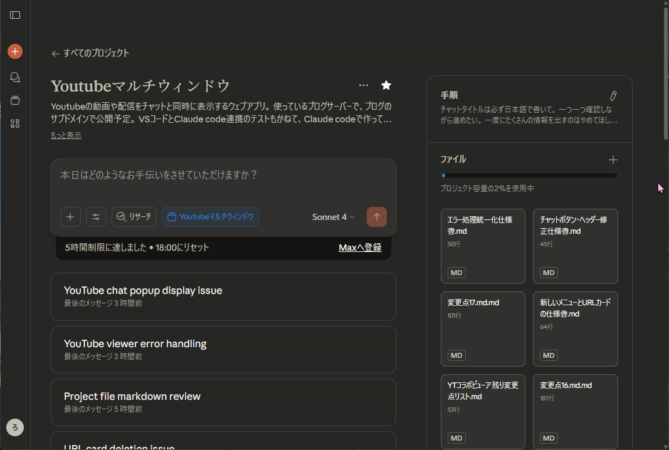The width and height of the screenshot is (669, 450).
Task: Open the tools settings sliders icon
Action: 96,217
